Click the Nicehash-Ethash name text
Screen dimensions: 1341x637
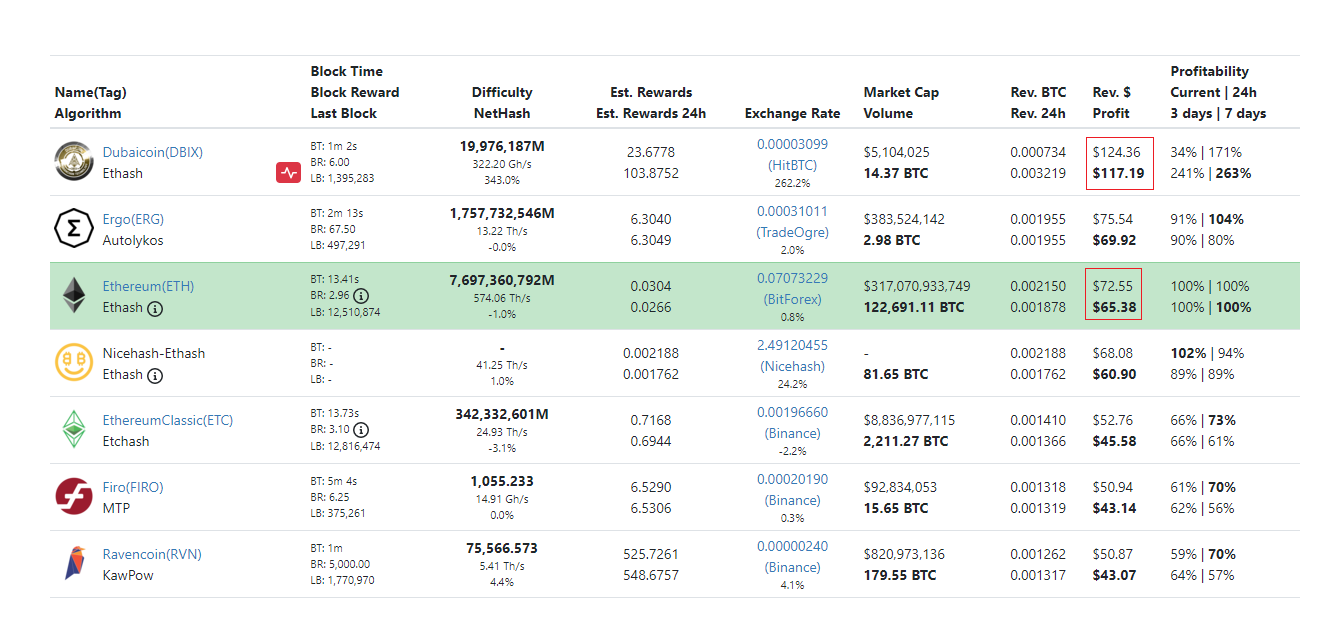pos(154,353)
